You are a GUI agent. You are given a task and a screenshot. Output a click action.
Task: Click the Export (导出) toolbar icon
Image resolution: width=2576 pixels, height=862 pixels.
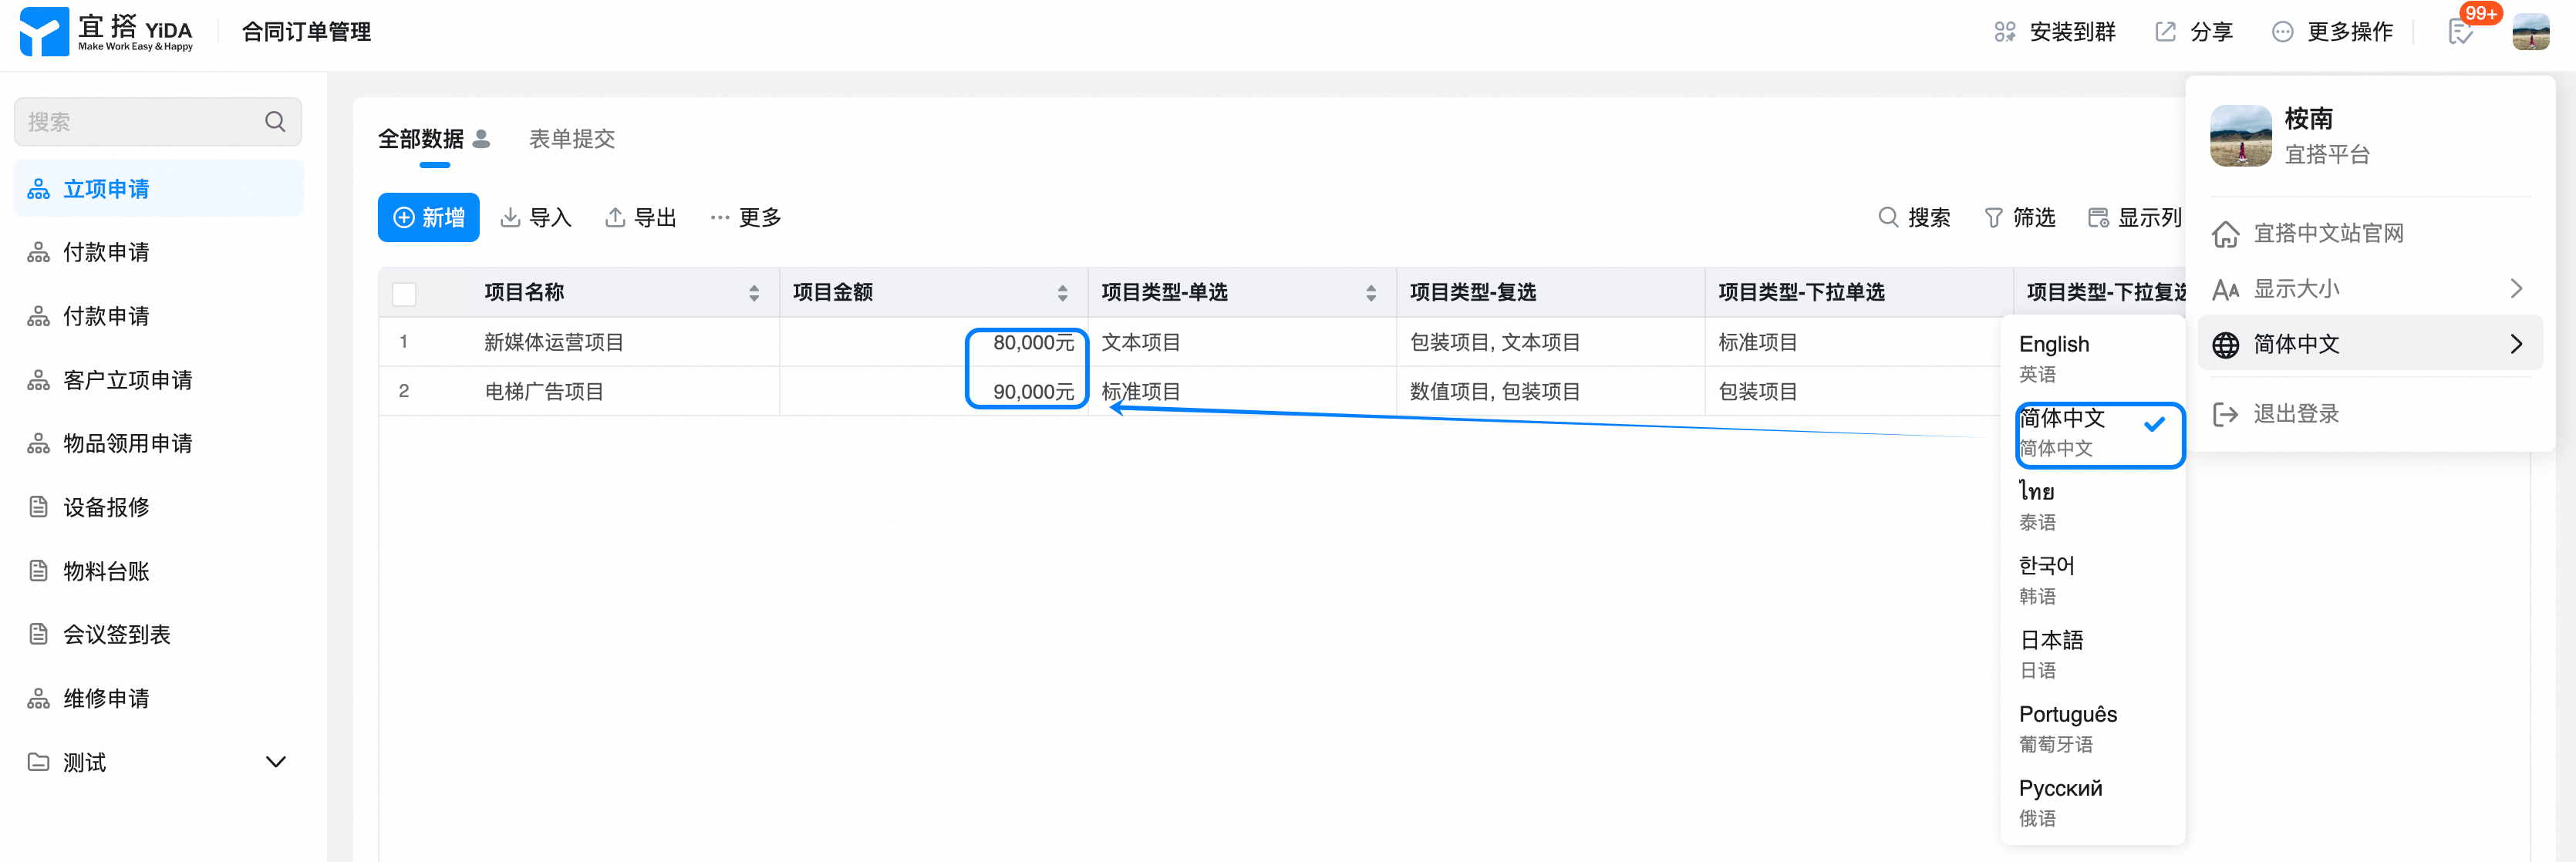pos(615,217)
